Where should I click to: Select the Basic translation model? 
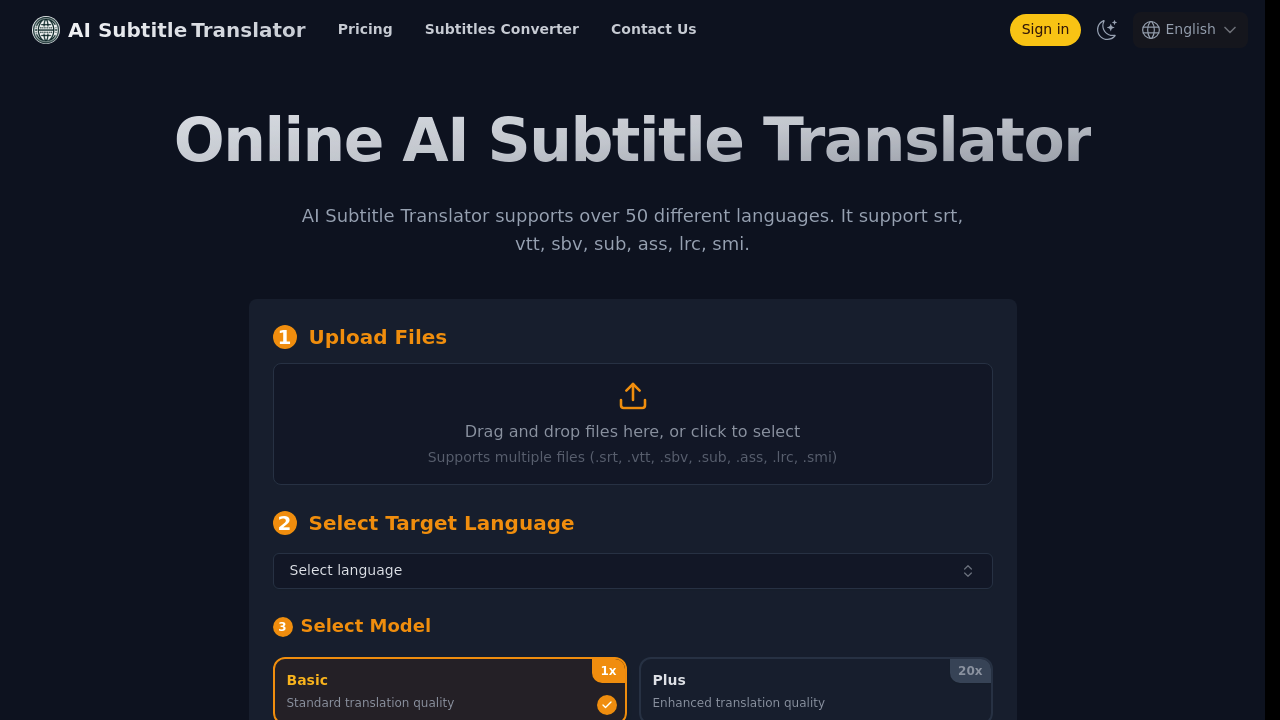[450, 689]
